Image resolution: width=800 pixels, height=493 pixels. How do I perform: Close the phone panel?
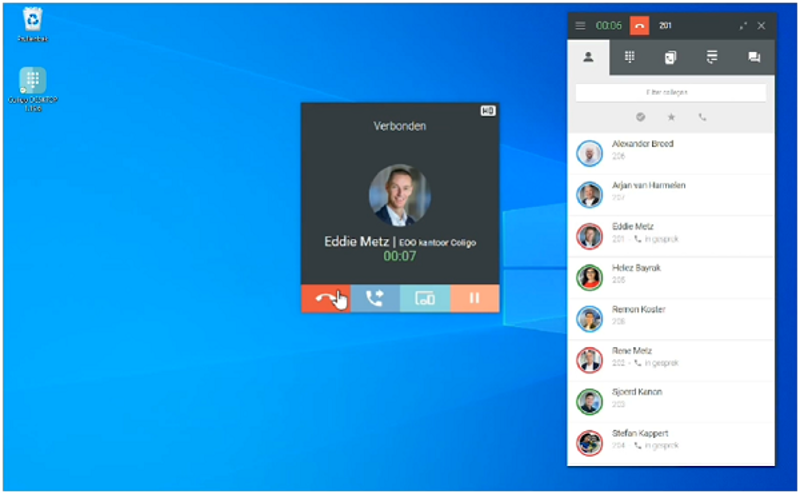pyautogui.click(x=761, y=26)
